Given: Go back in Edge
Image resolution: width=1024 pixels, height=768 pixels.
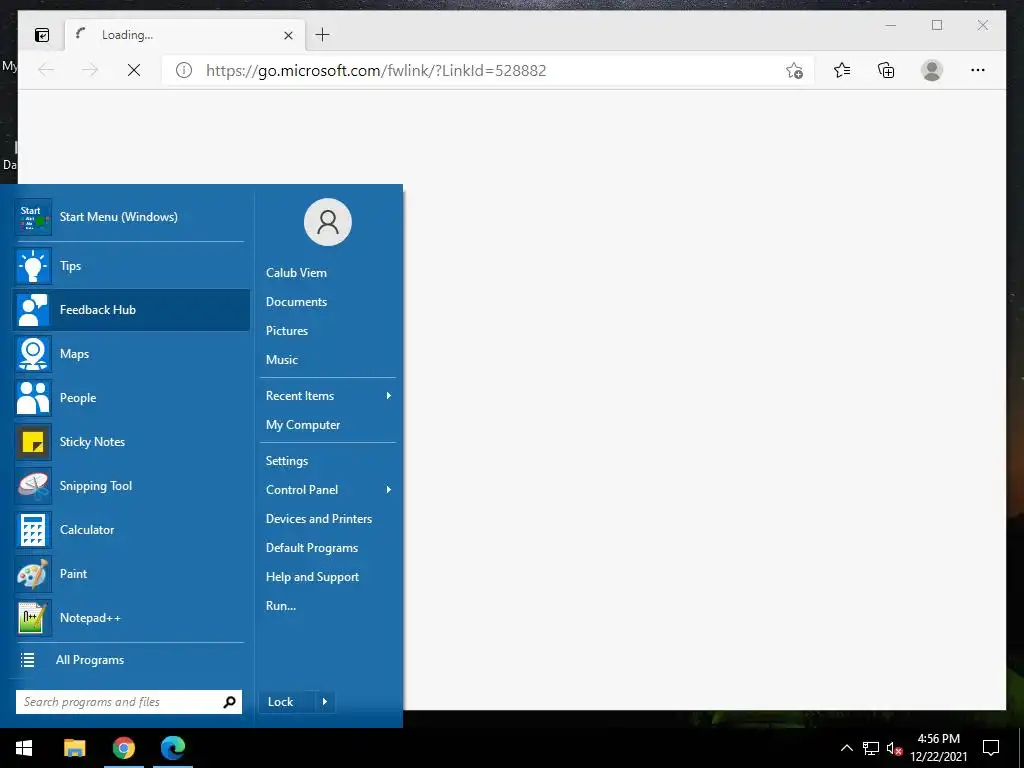Looking at the screenshot, I should (46, 70).
